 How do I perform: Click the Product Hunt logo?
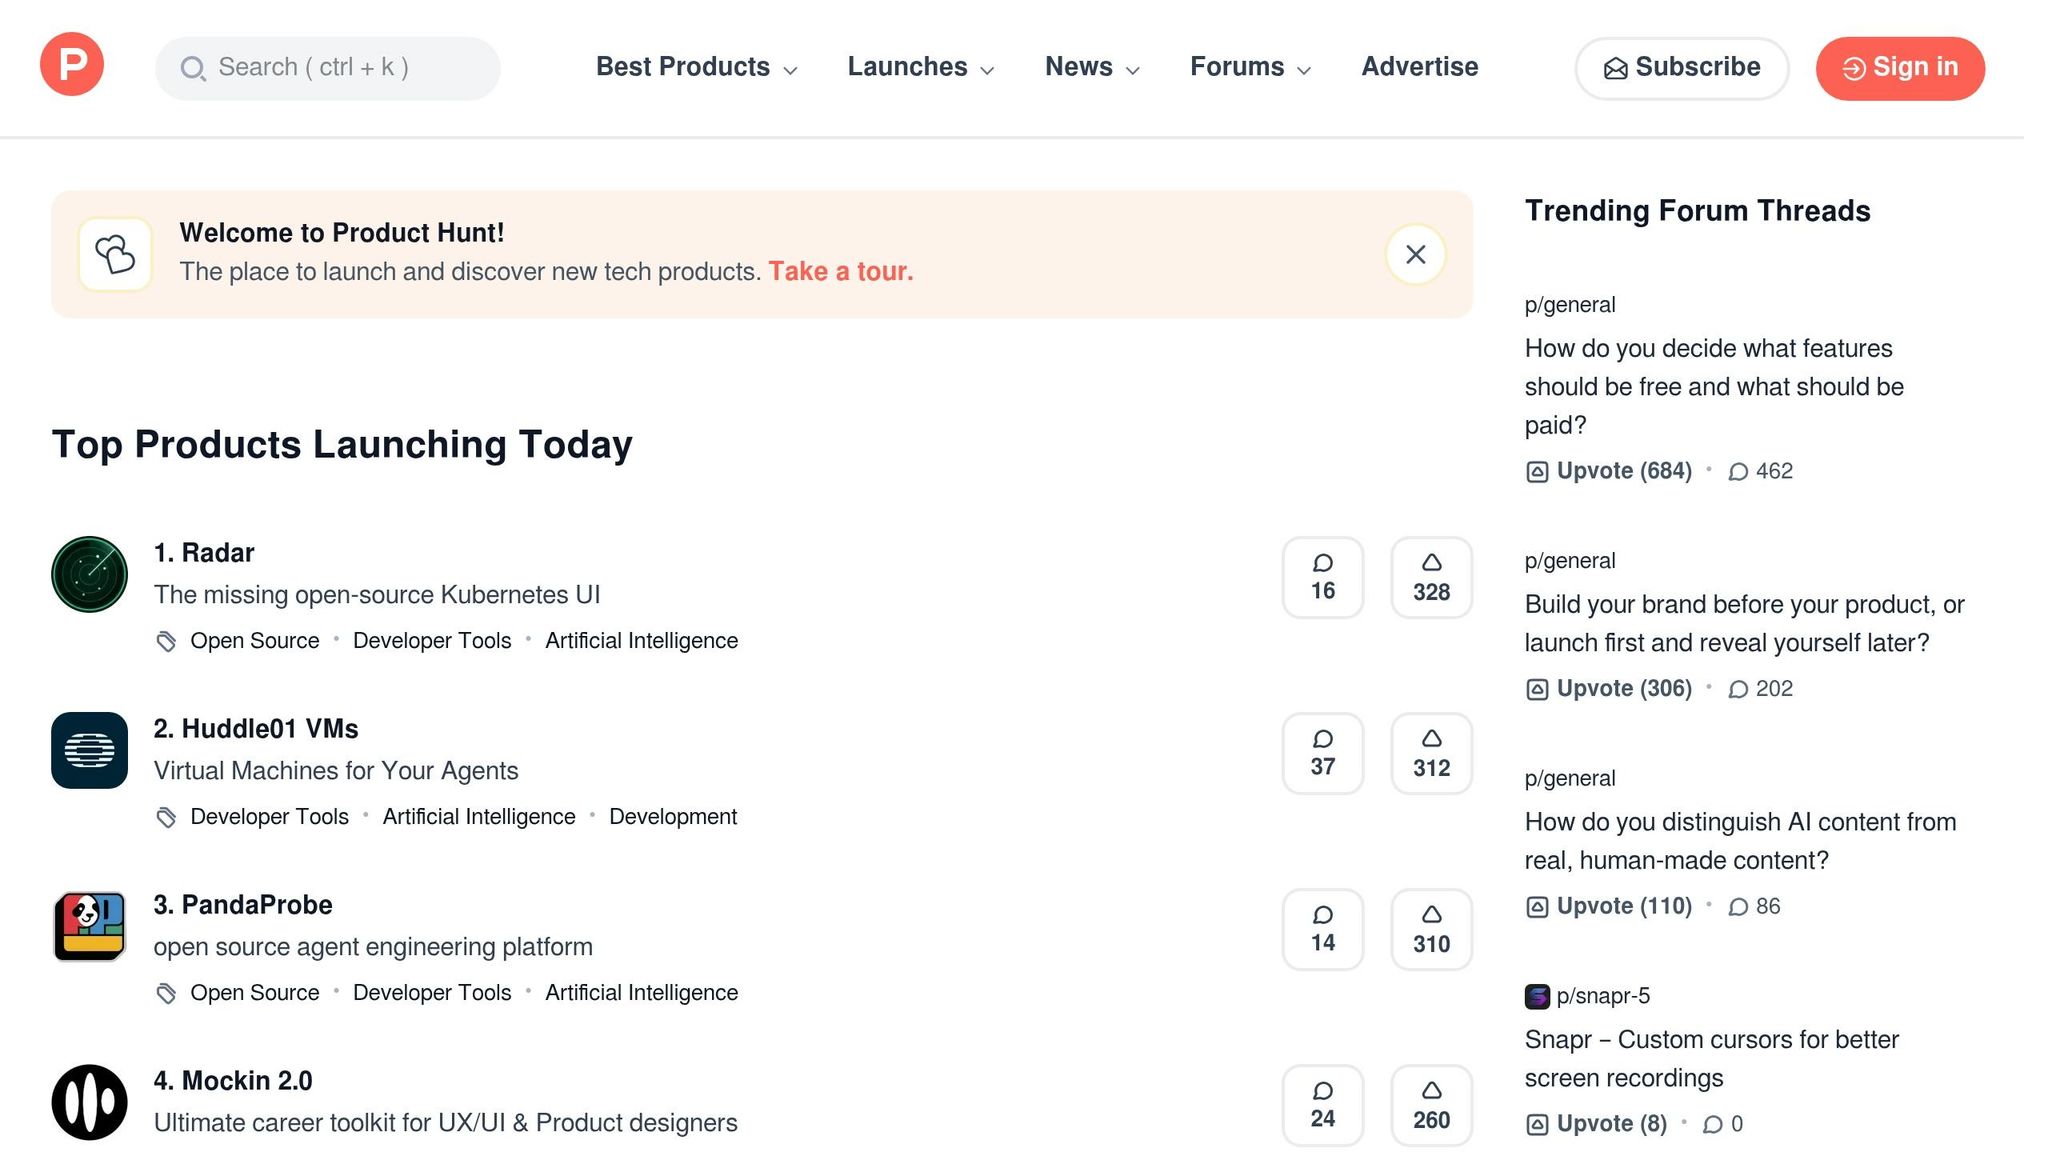tap(72, 64)
